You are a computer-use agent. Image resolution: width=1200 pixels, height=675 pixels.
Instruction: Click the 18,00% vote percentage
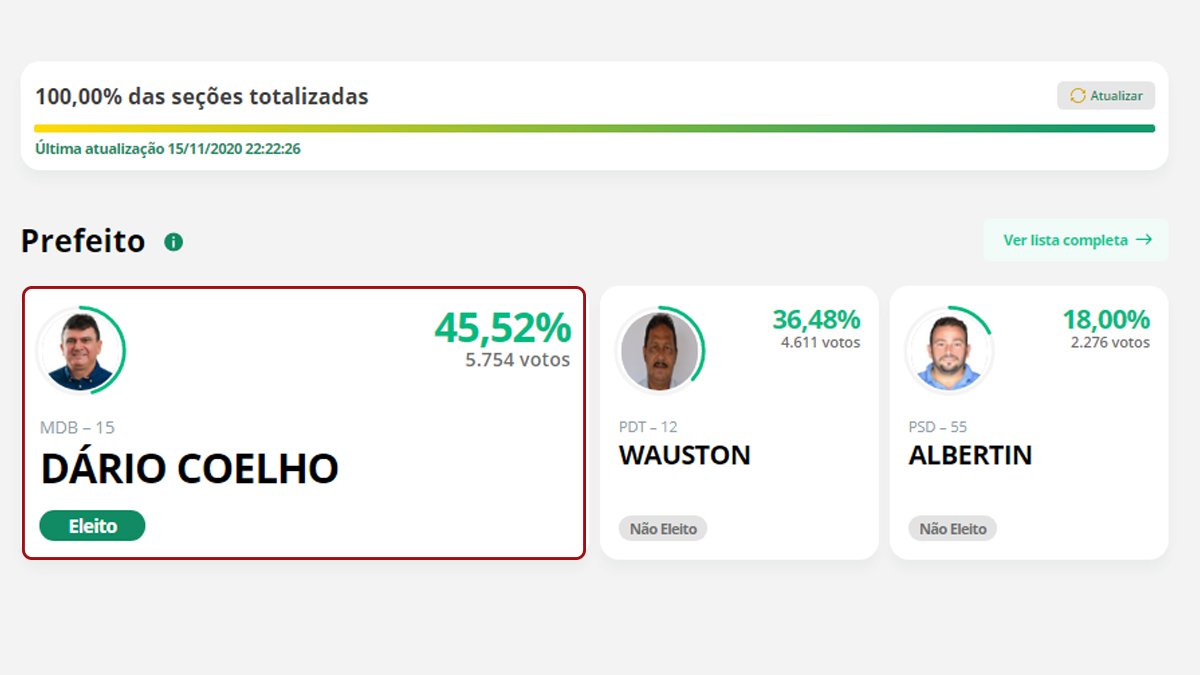[x=1106, y=320]
